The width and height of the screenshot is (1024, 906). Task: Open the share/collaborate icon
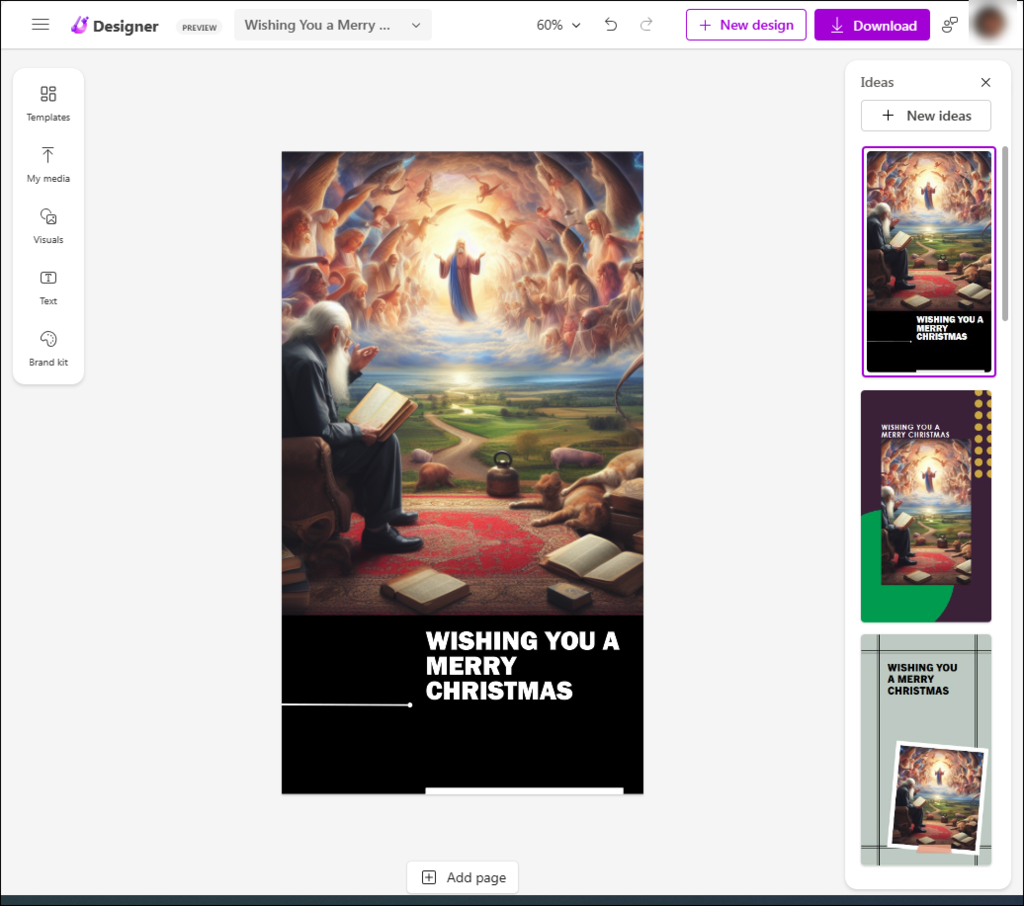coord(950,25)
